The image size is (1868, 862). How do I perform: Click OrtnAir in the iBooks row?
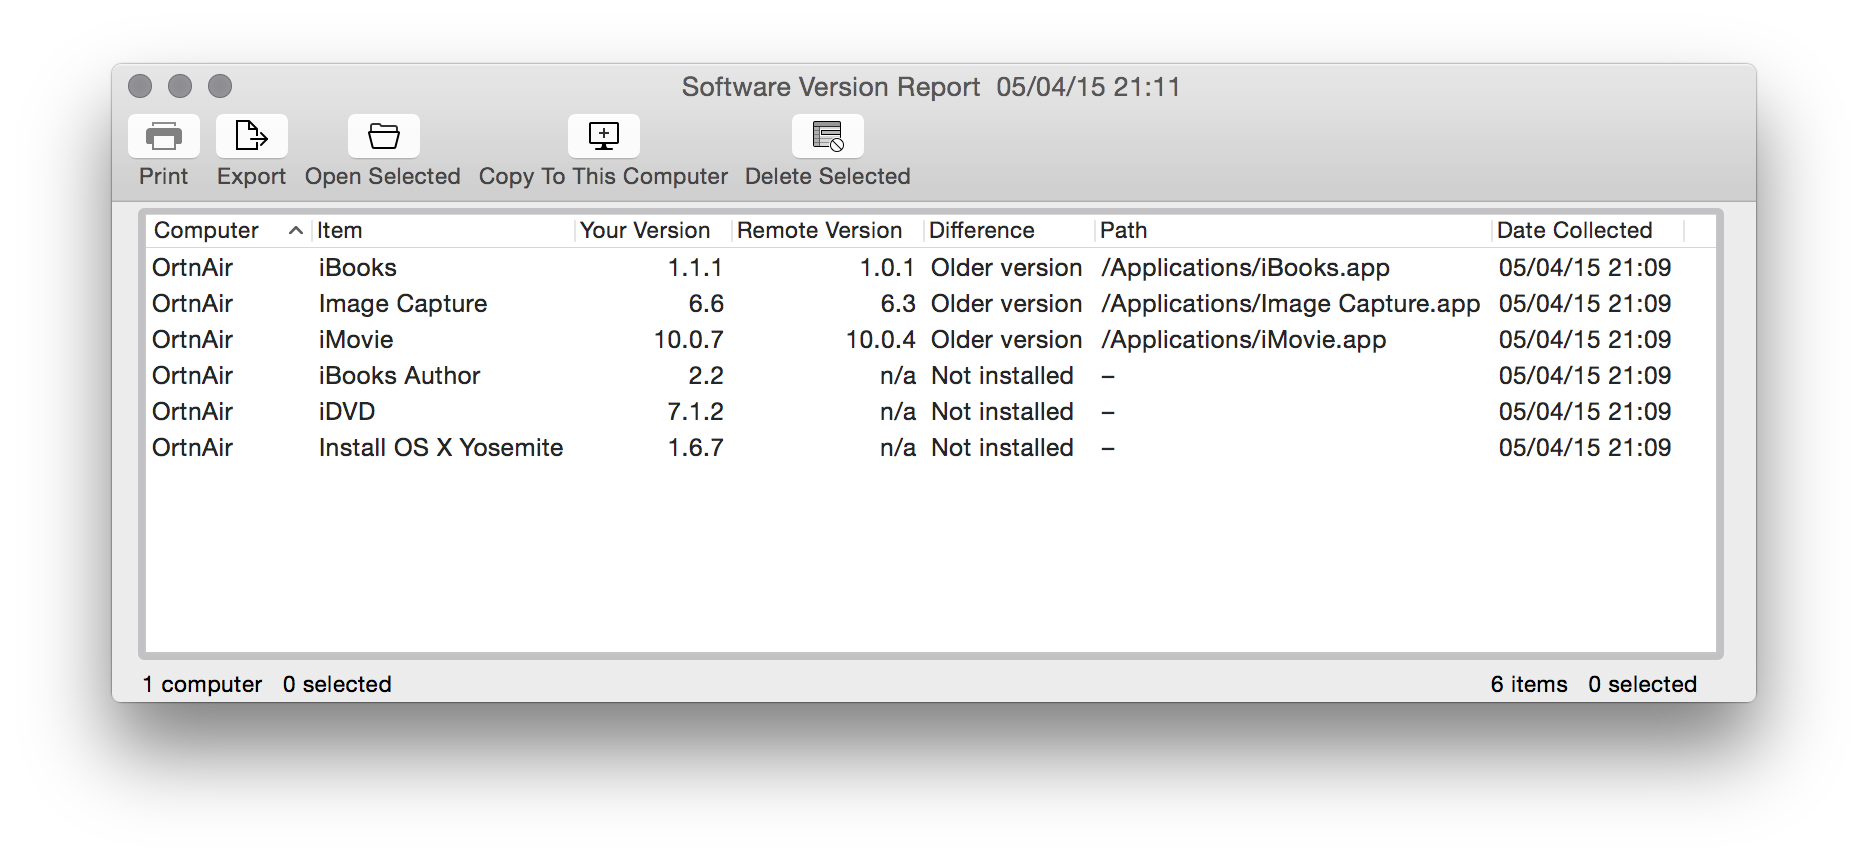192,268
